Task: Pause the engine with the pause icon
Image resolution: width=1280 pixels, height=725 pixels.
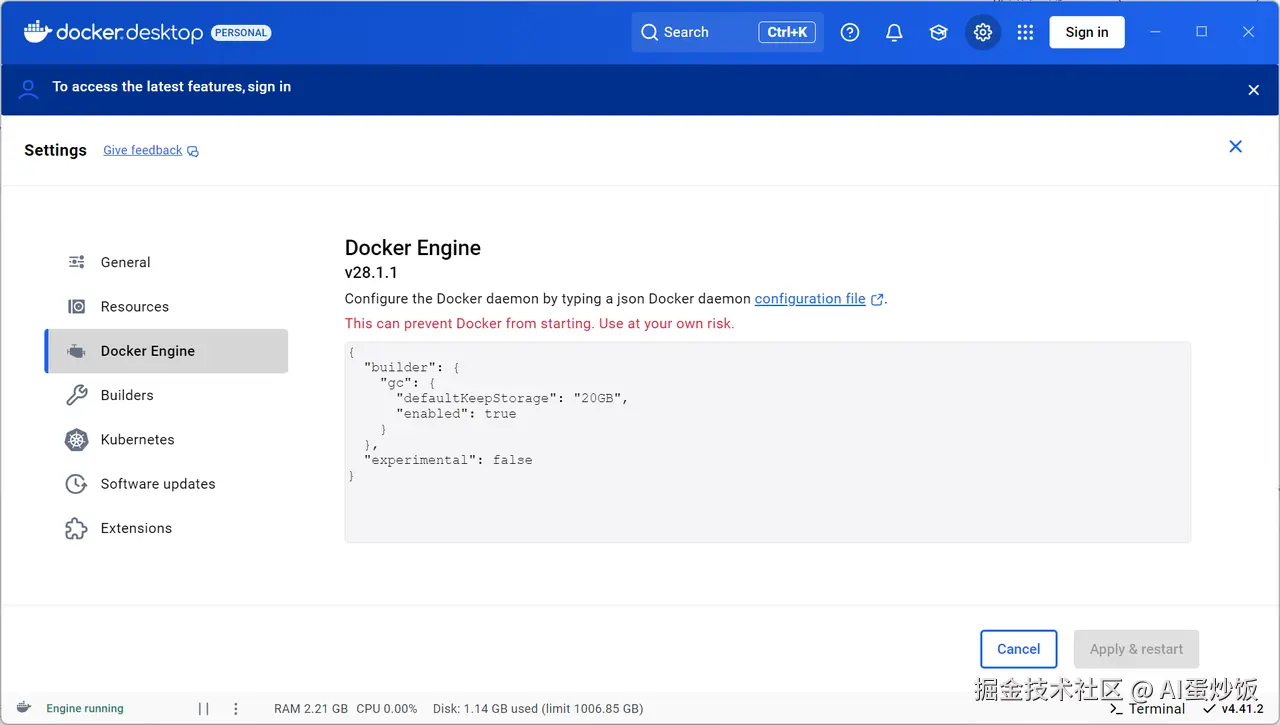Action: [204, 709]
